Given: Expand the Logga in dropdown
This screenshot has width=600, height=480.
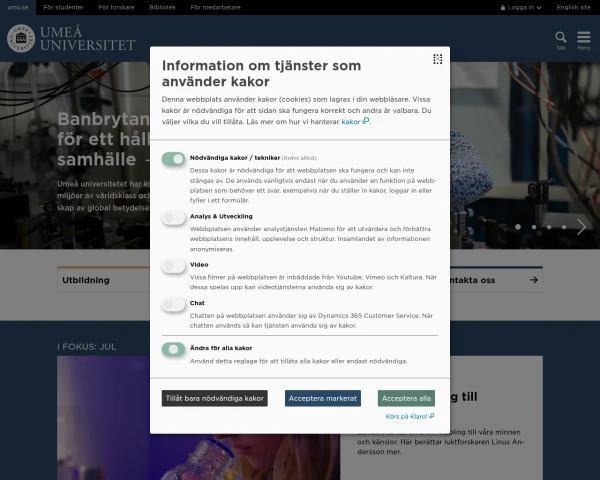Looking at the screenshot, I should point(521,8).
